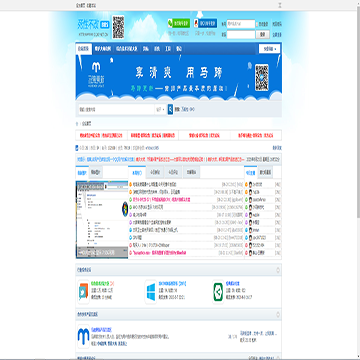Expand the quick navigation dropdown in the navigation bar
Image resolution: width=360 pixels, height=360 pixels.
pyautogui.click(x=269, y=49)
